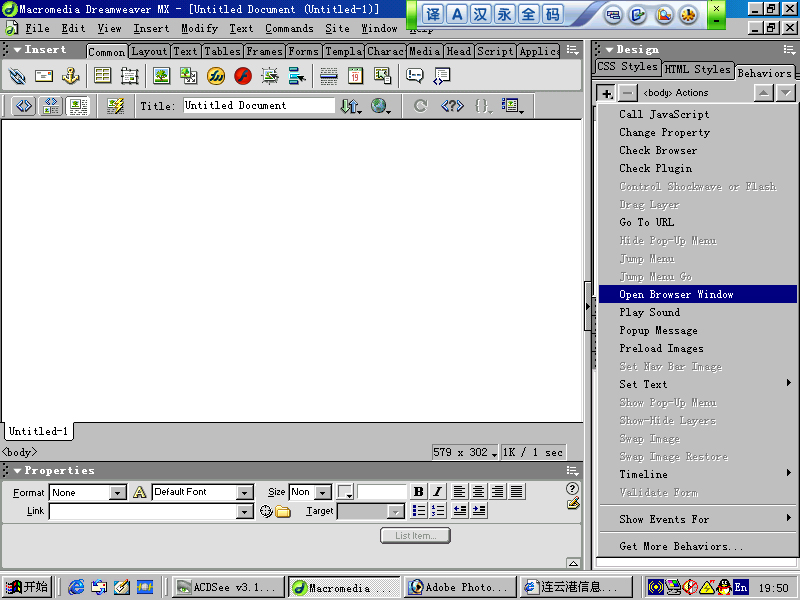Viewport: 800px width, 600px height.
Task: Open Properties panel help icon
Action: (572, 488)
